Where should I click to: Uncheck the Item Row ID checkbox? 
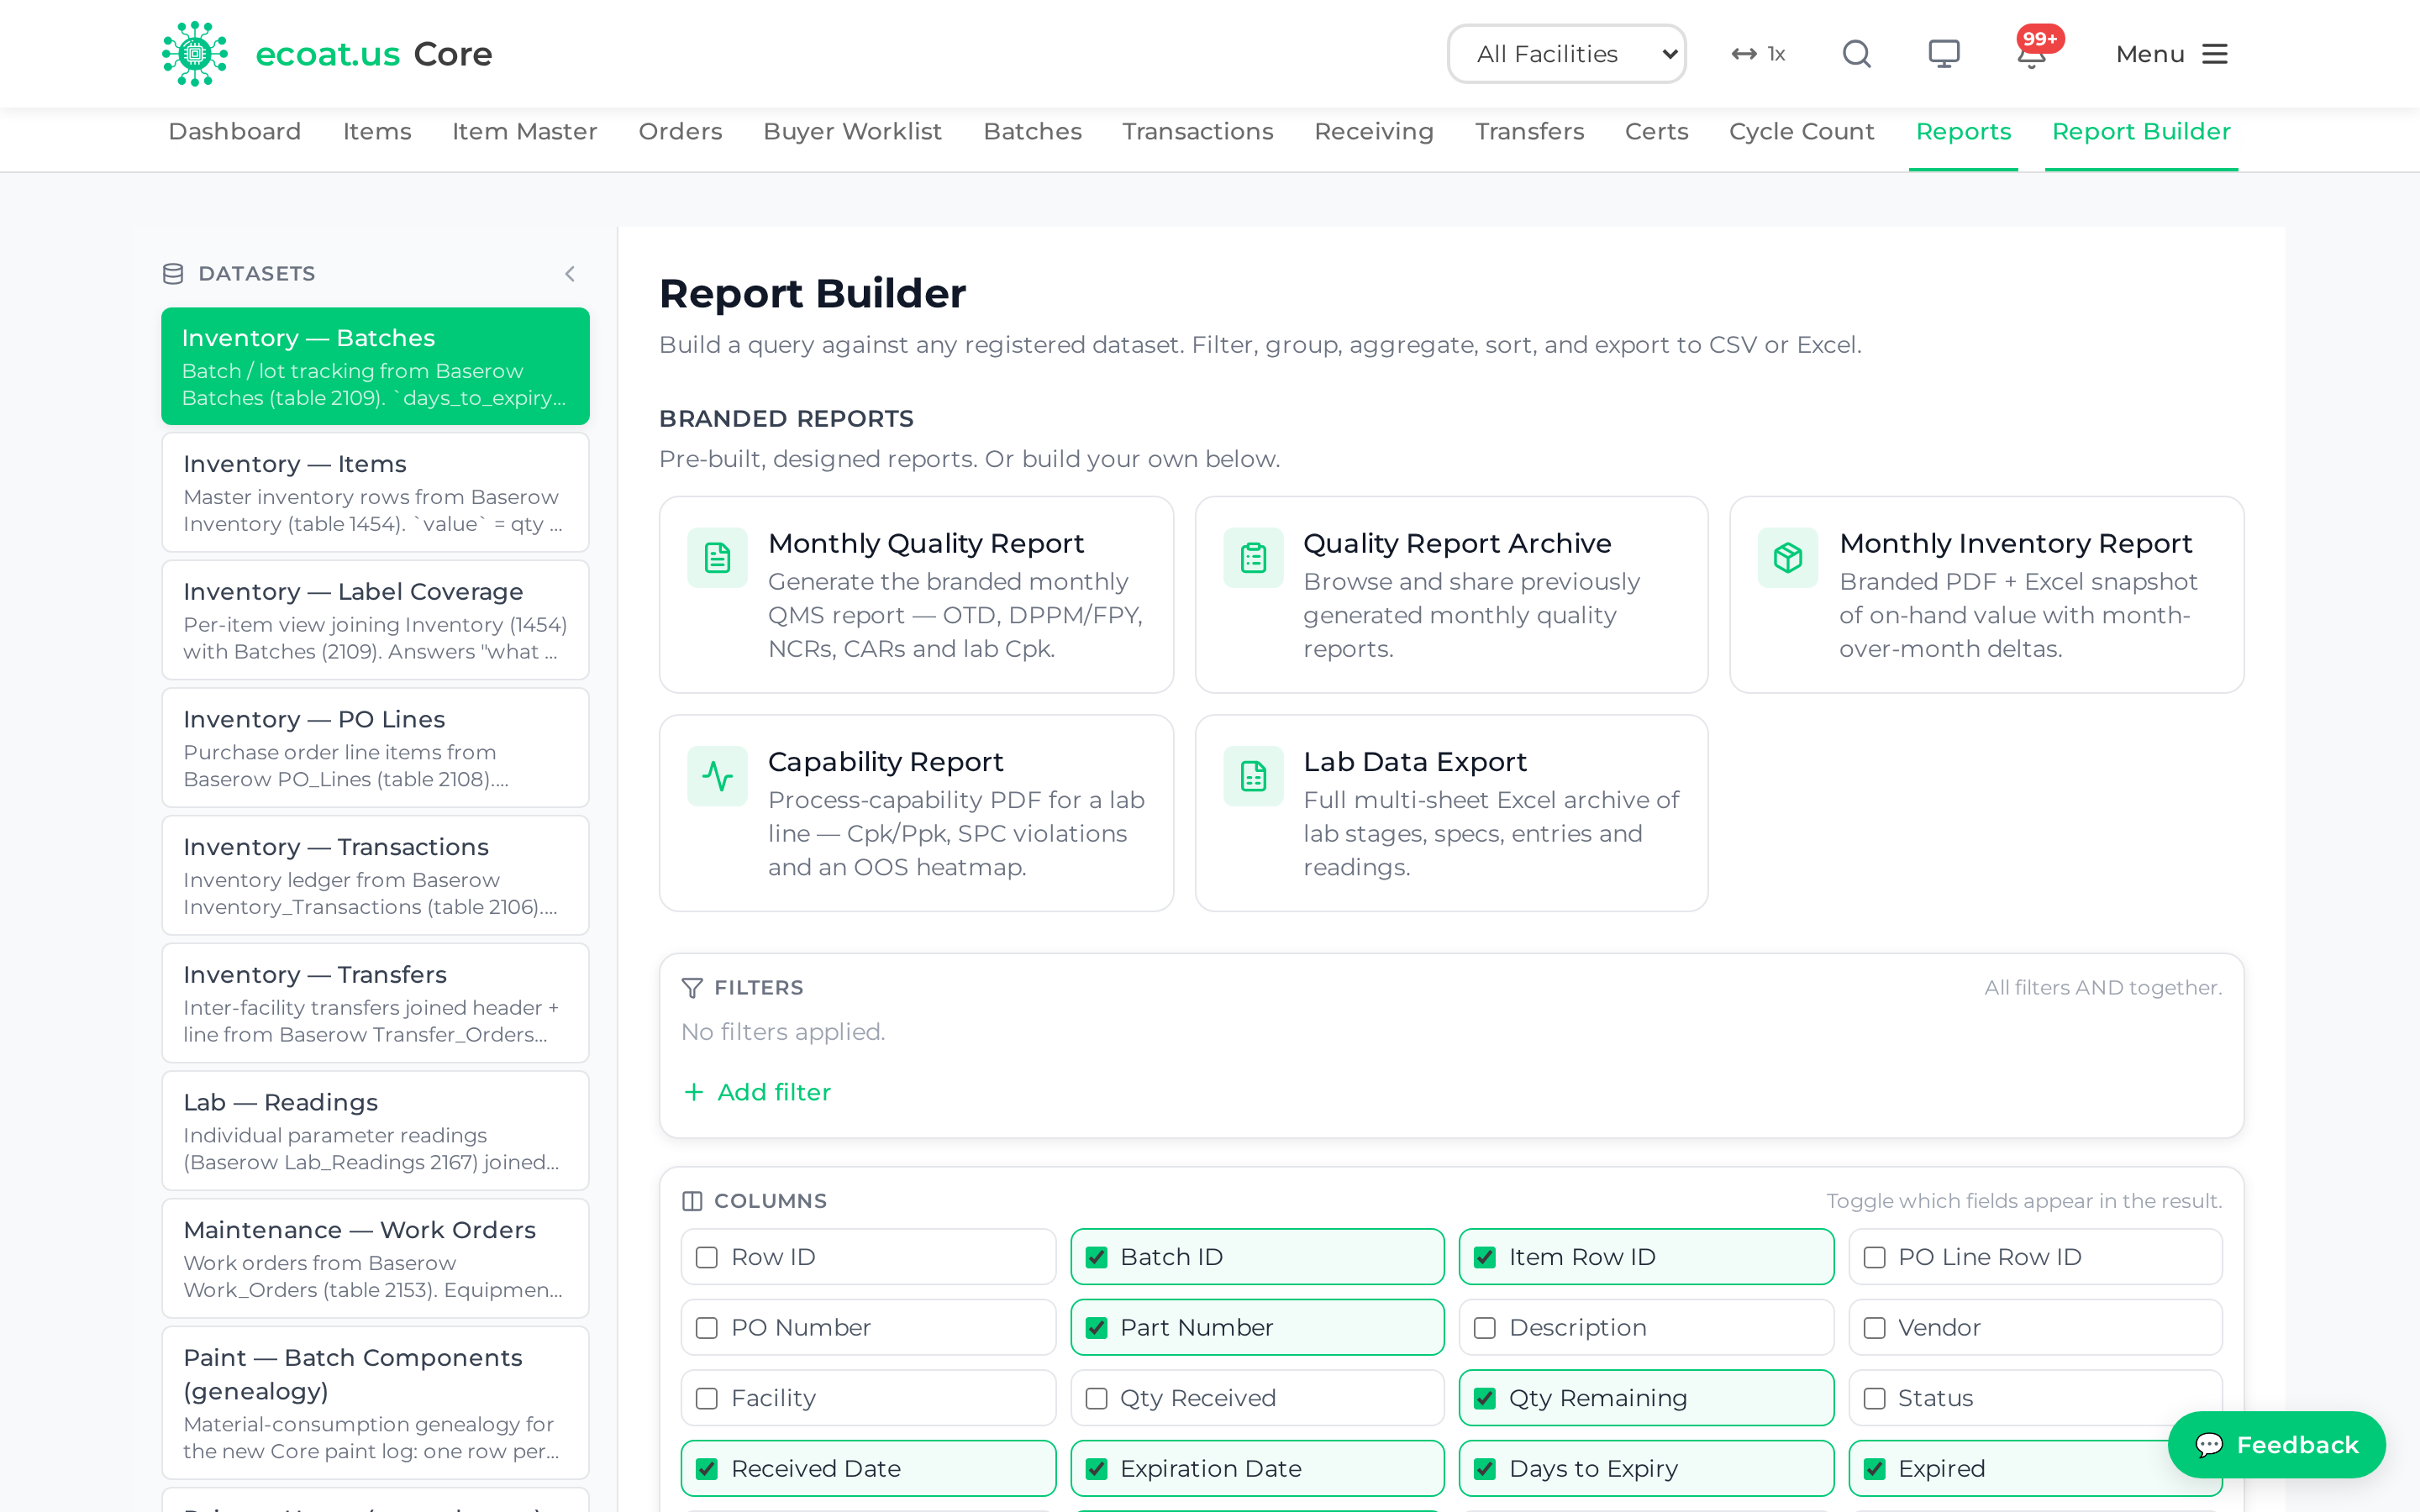pos(1485,1257)
